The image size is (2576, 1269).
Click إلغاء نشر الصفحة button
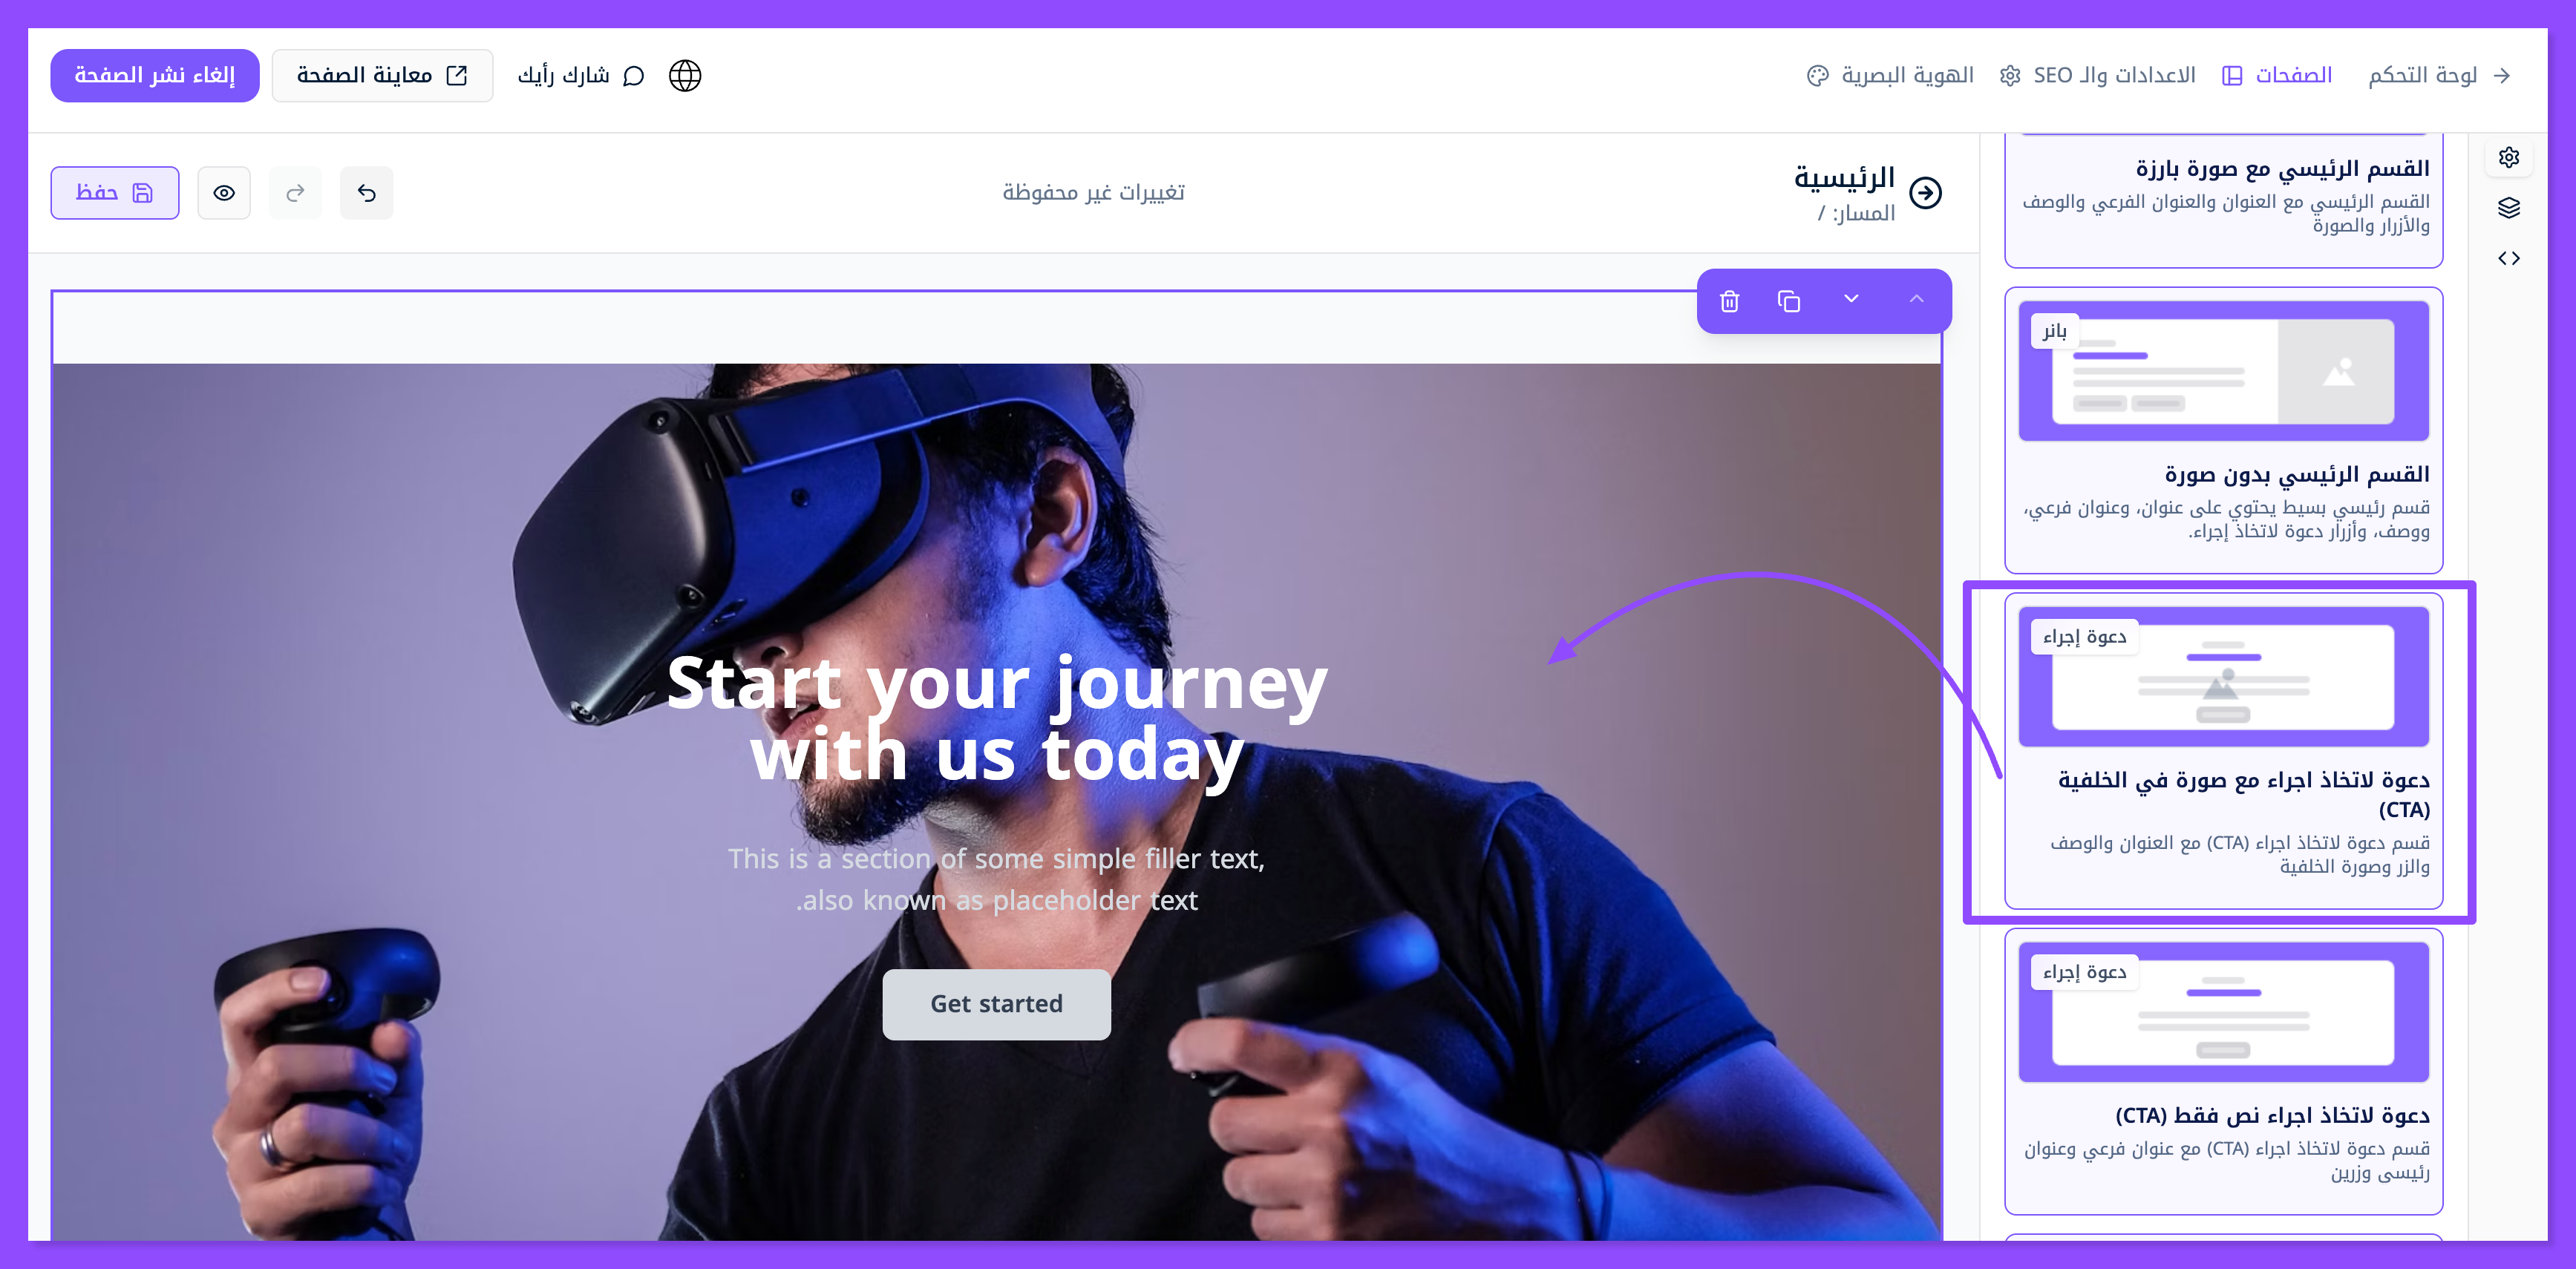[155, 76]
